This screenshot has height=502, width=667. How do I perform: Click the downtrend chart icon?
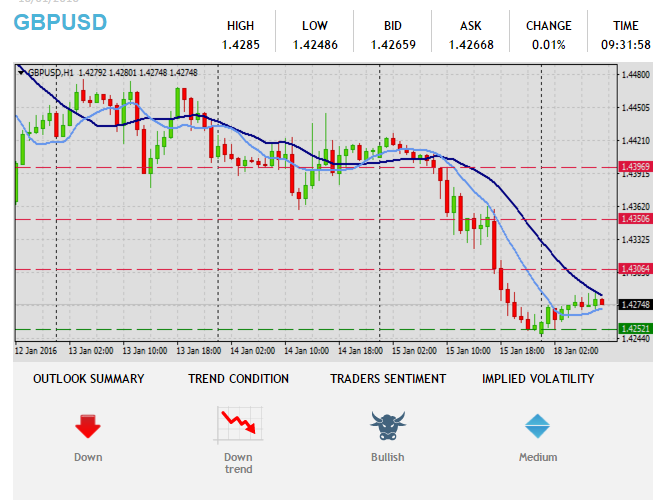[x=238, y=425]
